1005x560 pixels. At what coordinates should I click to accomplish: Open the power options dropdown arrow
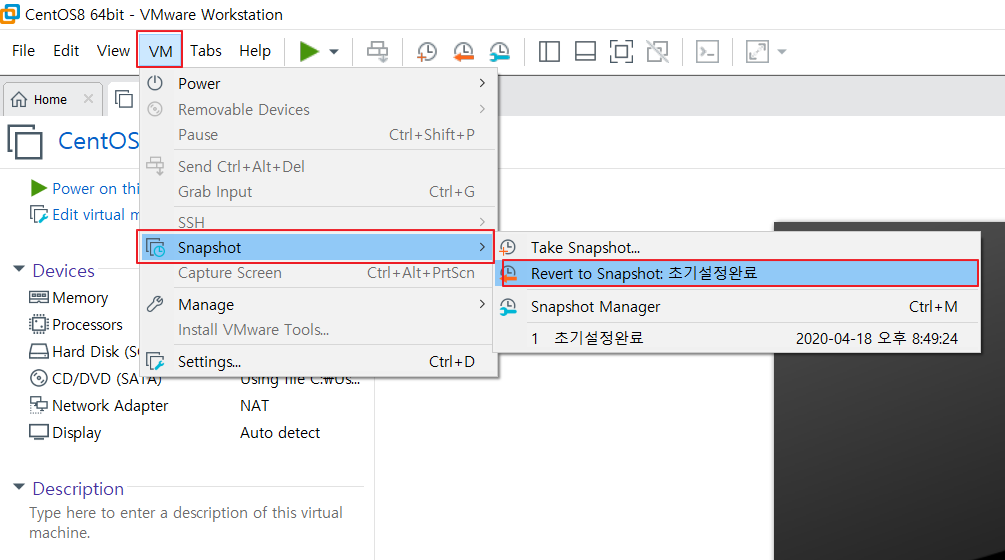click(x=334, y=51)
